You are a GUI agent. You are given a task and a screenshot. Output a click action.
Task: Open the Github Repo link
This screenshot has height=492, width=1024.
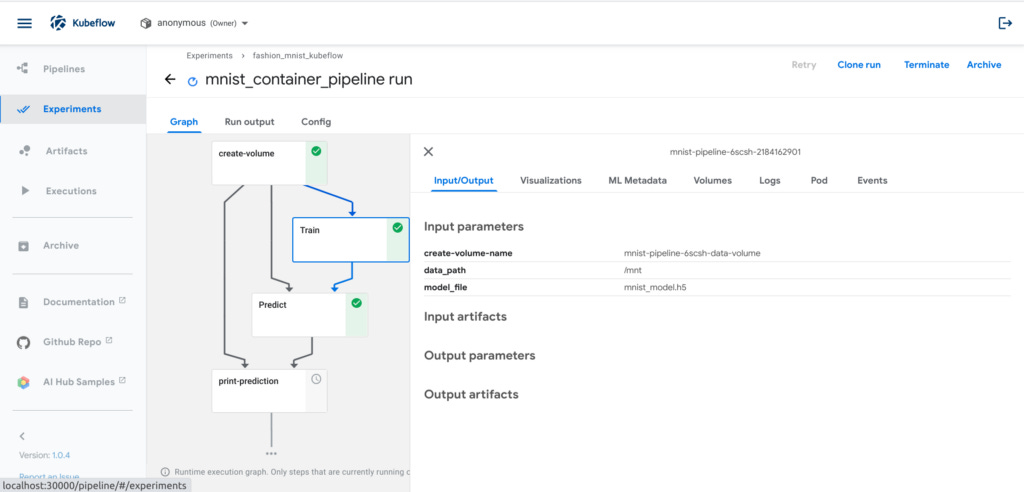point(72,342)
